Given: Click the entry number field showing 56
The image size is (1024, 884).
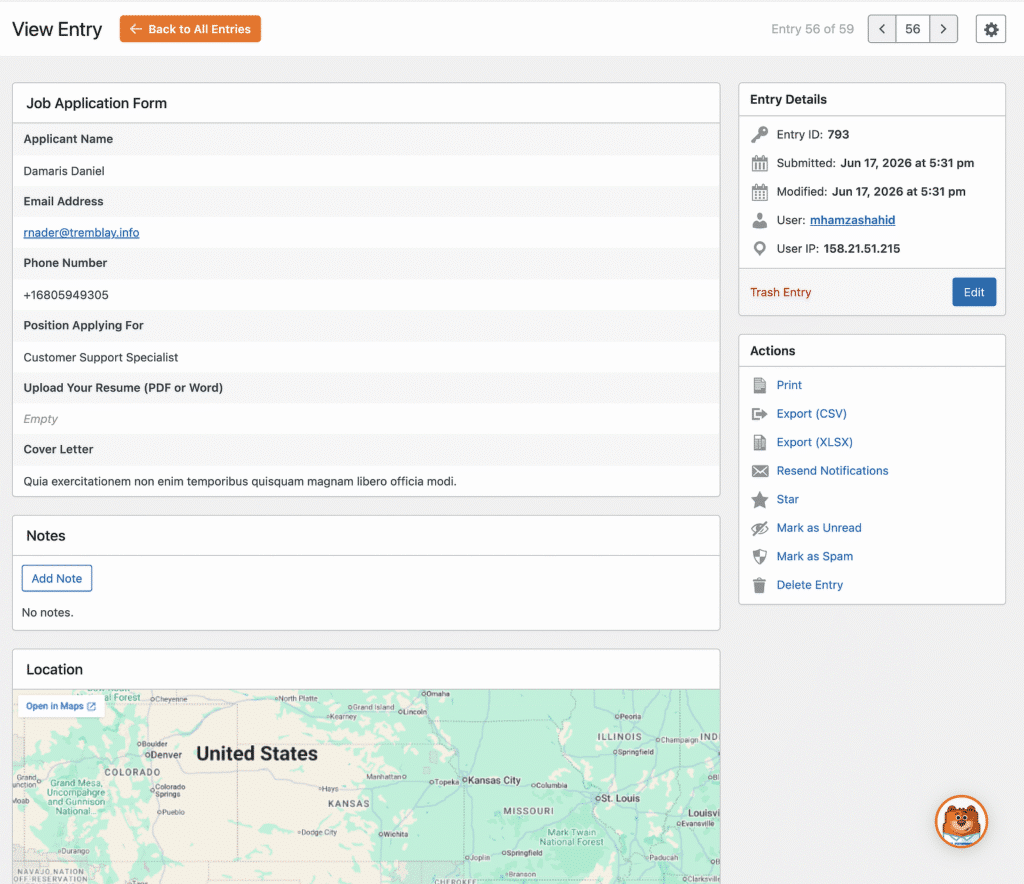Looking at the screenshot, I should (x=912, y=29).
